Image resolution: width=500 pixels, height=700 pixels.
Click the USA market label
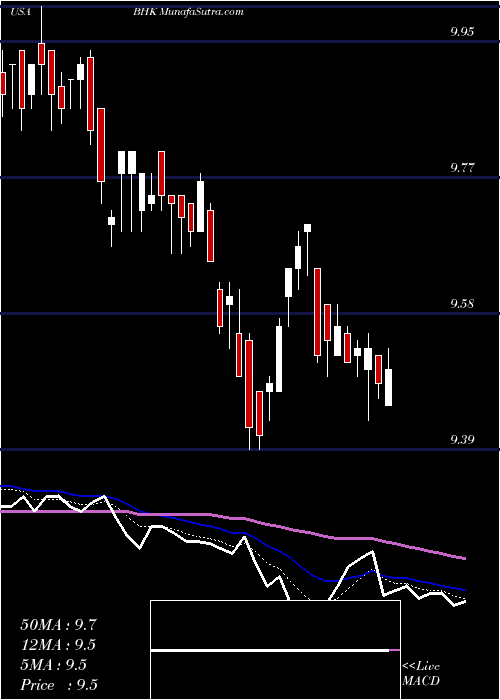20,12
